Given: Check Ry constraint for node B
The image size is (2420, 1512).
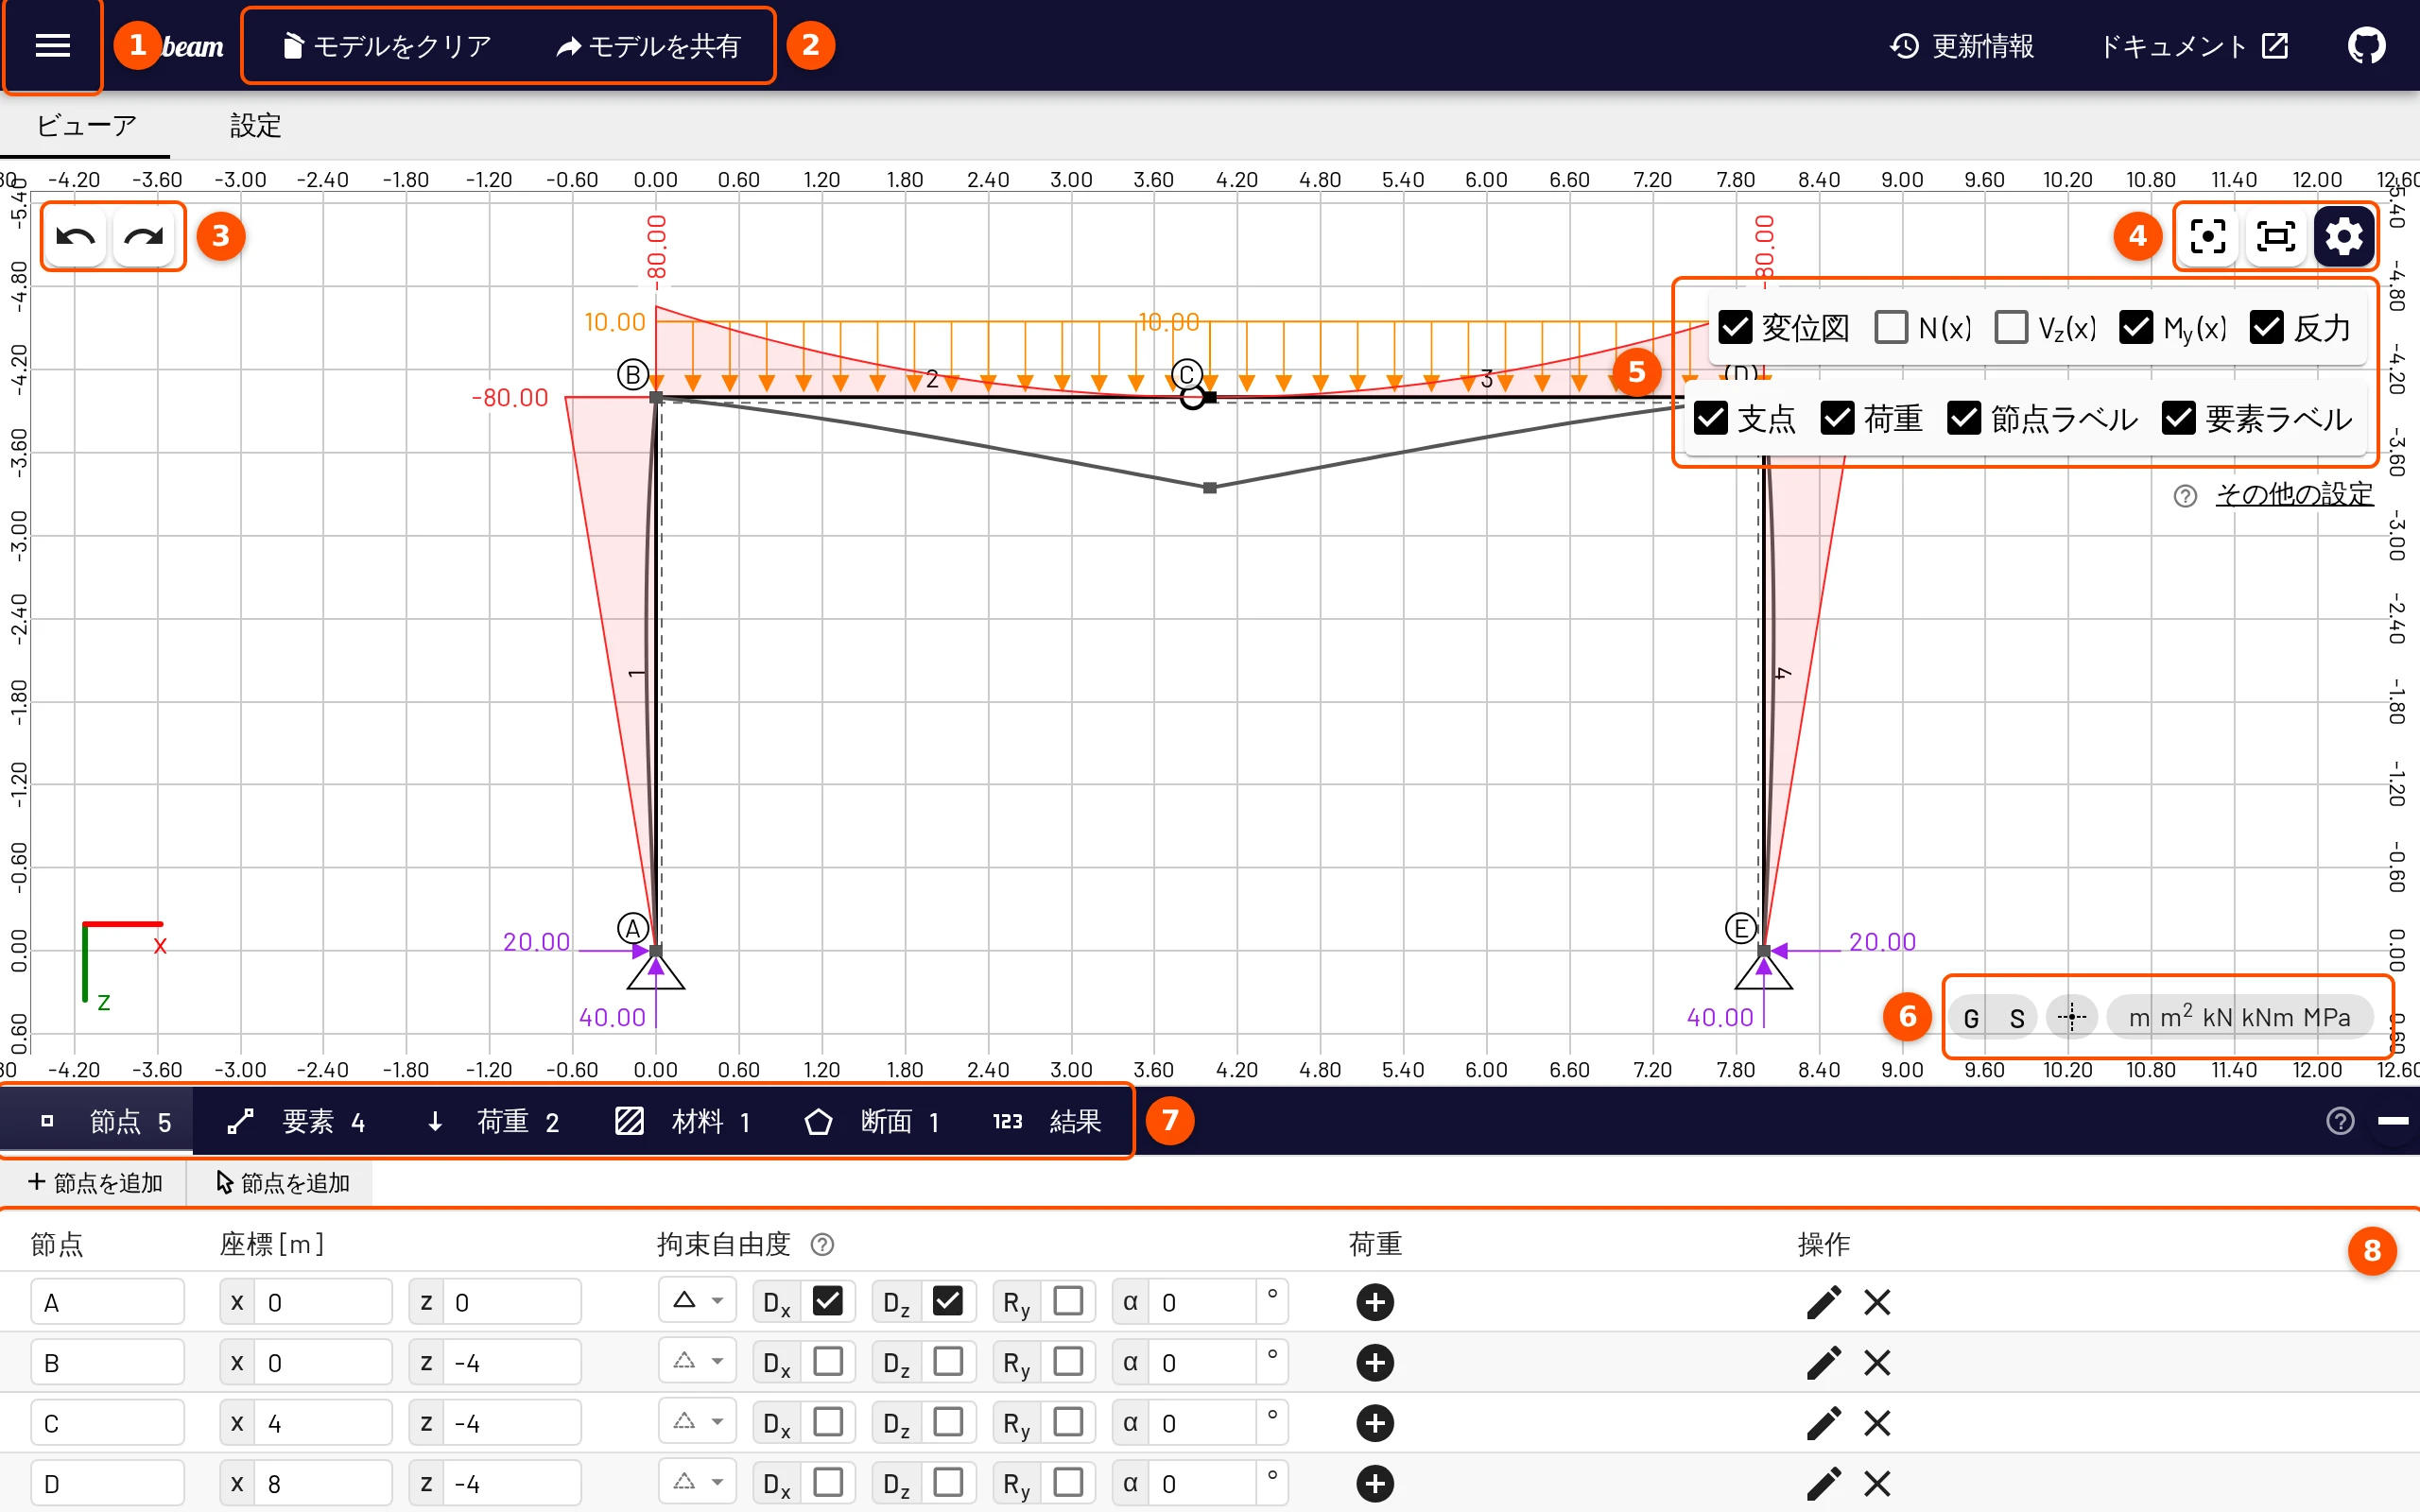Looking at the screenshot, I should (1068, 1361).
